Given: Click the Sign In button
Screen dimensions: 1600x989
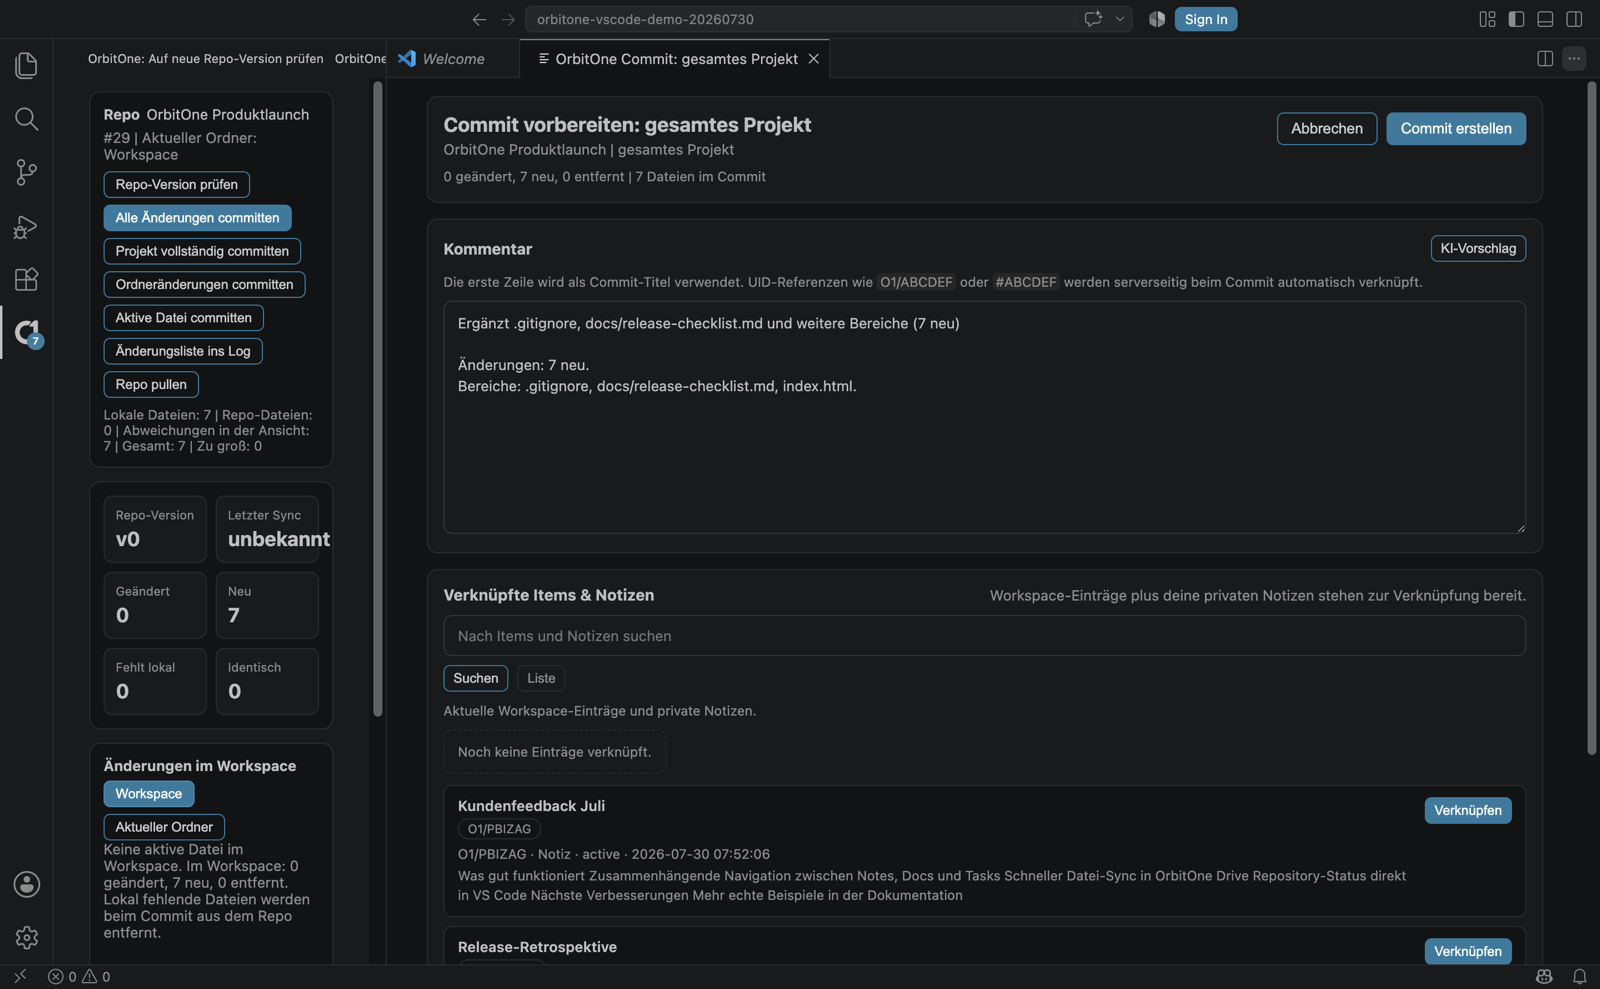Looking at the screenshot, I should click(x=1206, y=19).
